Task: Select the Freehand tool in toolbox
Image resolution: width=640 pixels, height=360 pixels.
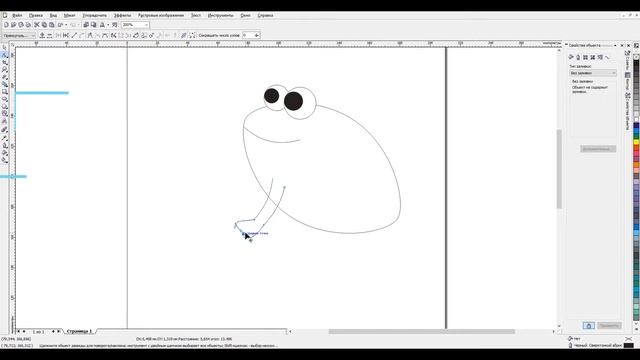Action: coord(4,77)
